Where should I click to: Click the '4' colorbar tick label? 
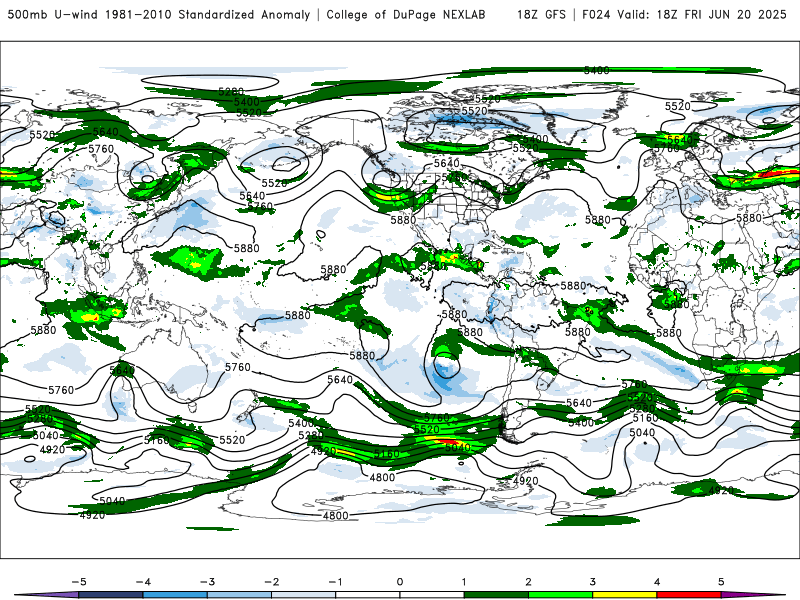tap(657, 582)
